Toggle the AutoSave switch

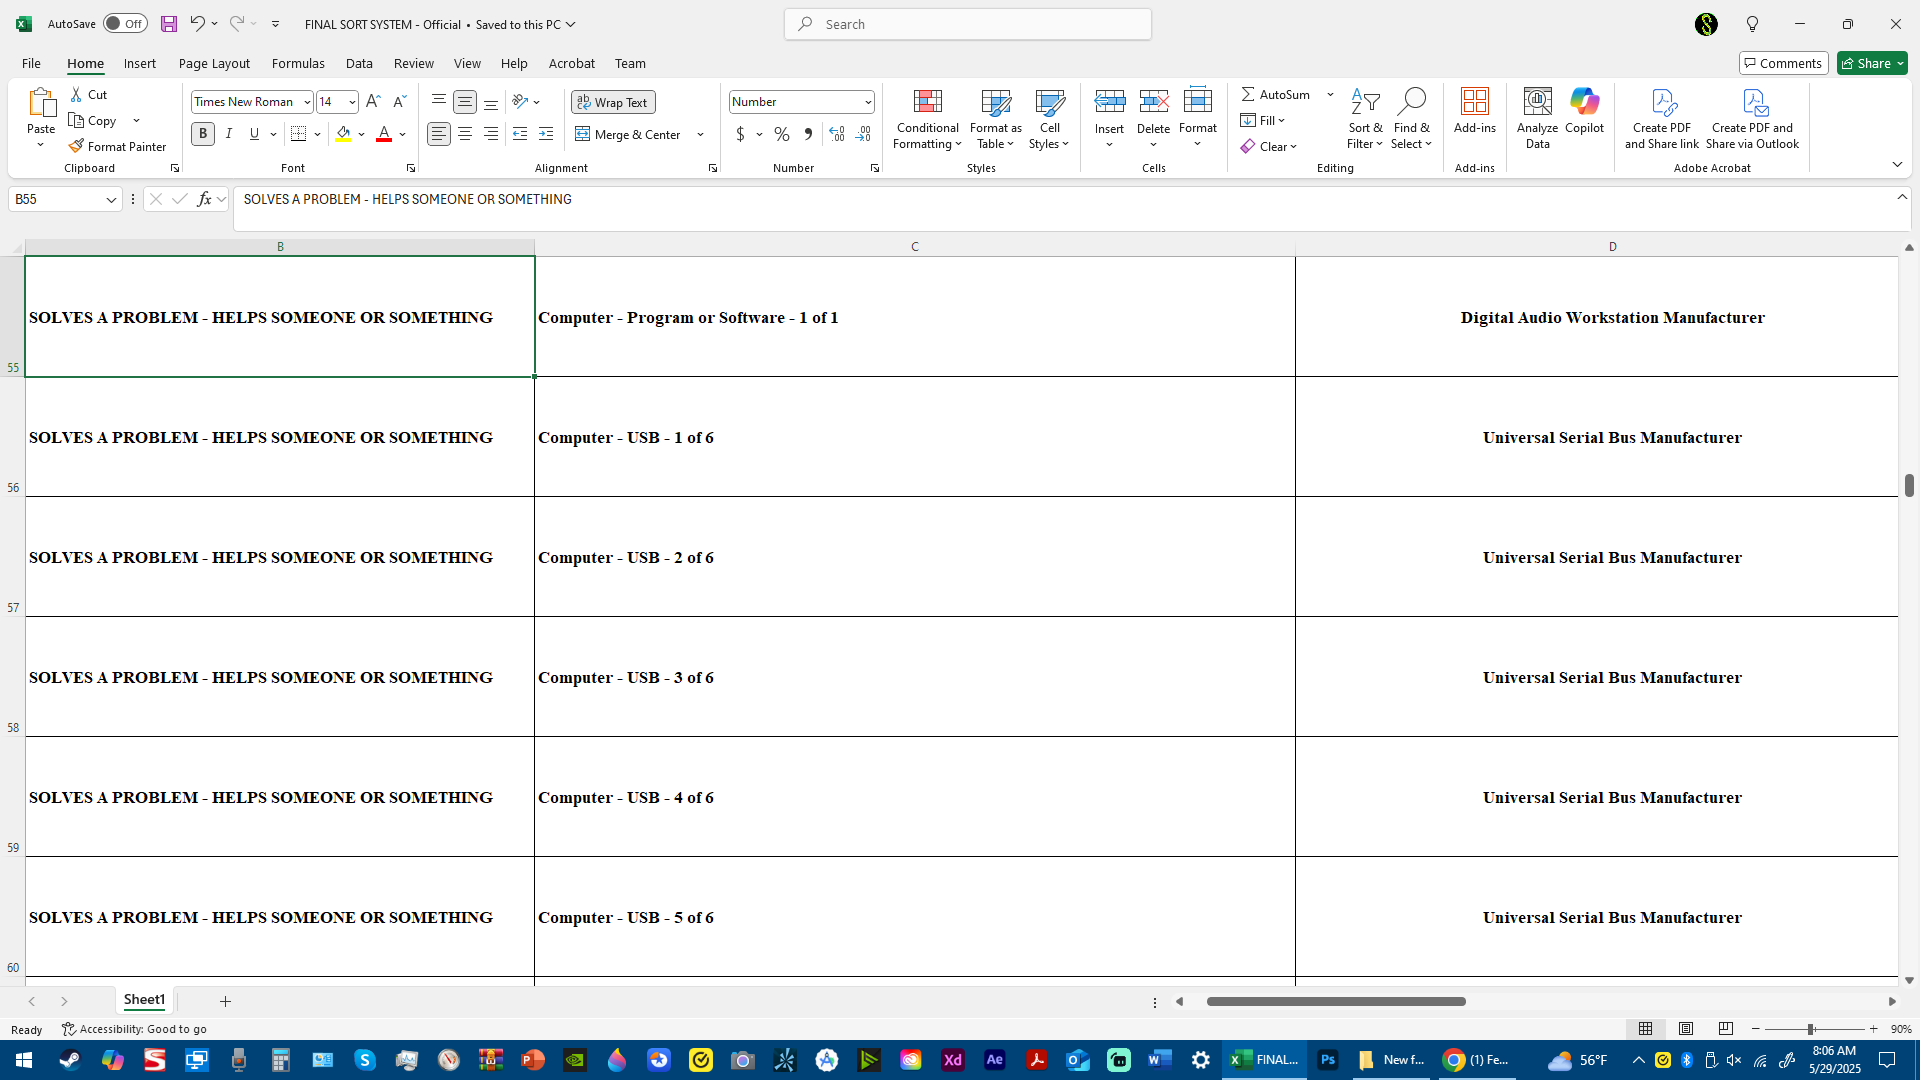[125, 24]
